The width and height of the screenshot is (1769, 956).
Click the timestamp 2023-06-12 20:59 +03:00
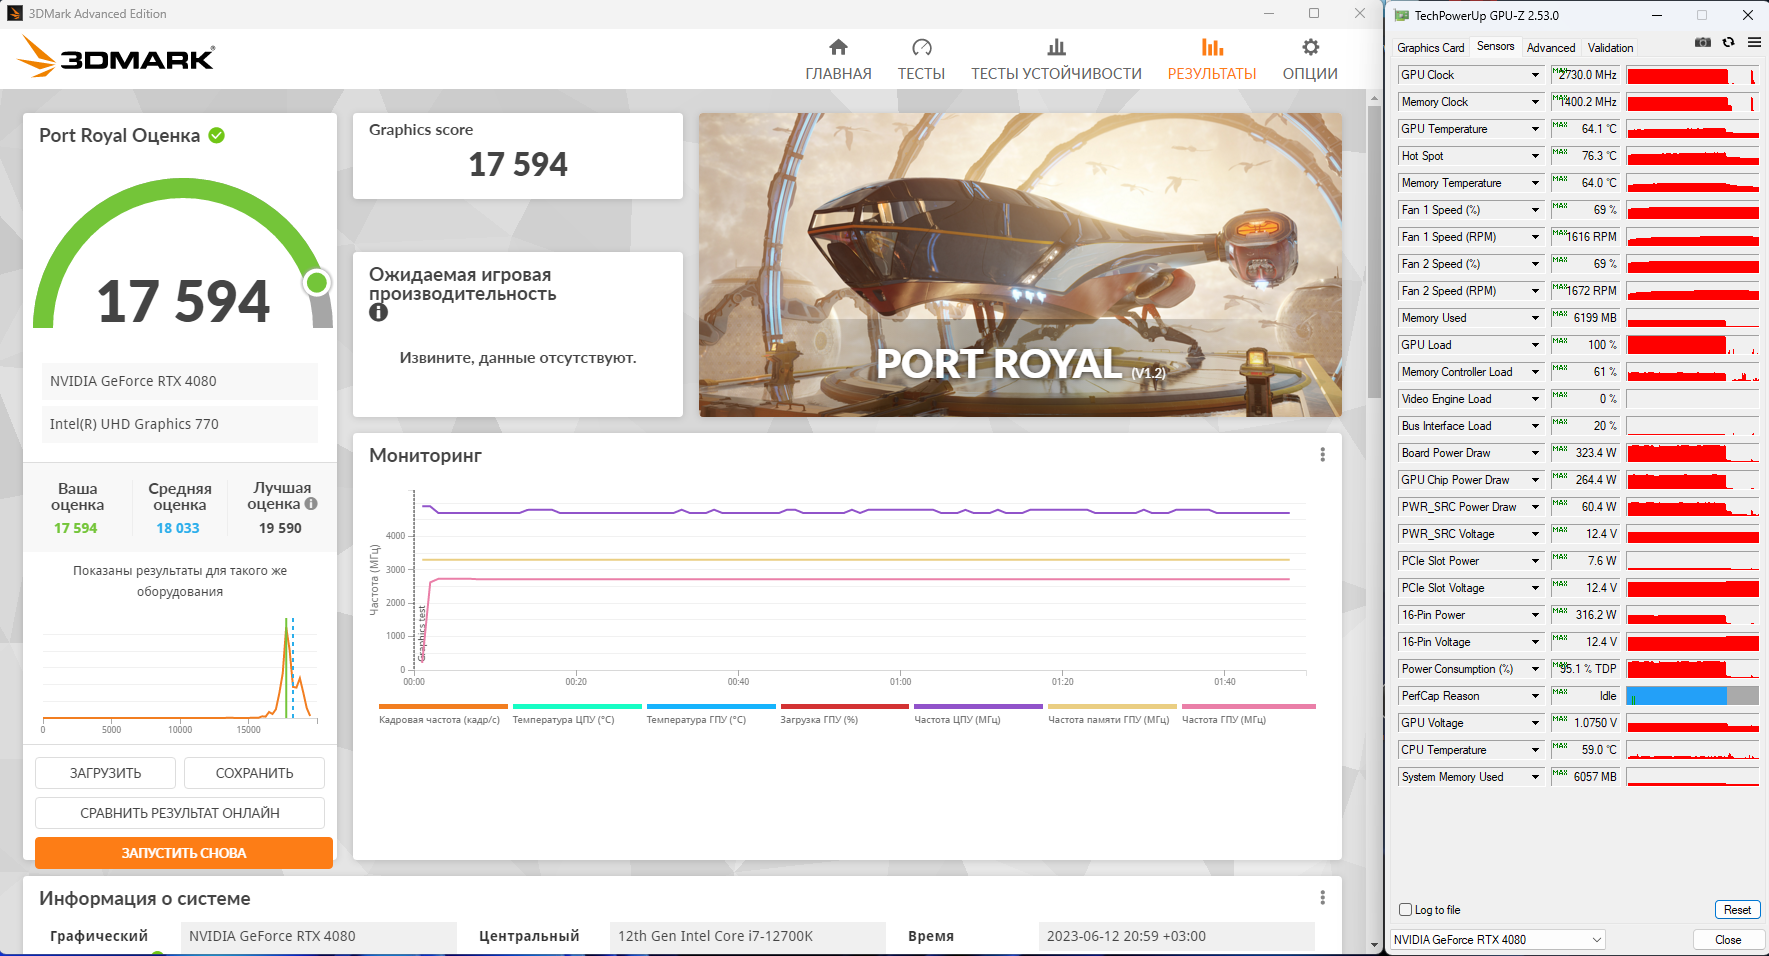click(x=1176, y=937)
